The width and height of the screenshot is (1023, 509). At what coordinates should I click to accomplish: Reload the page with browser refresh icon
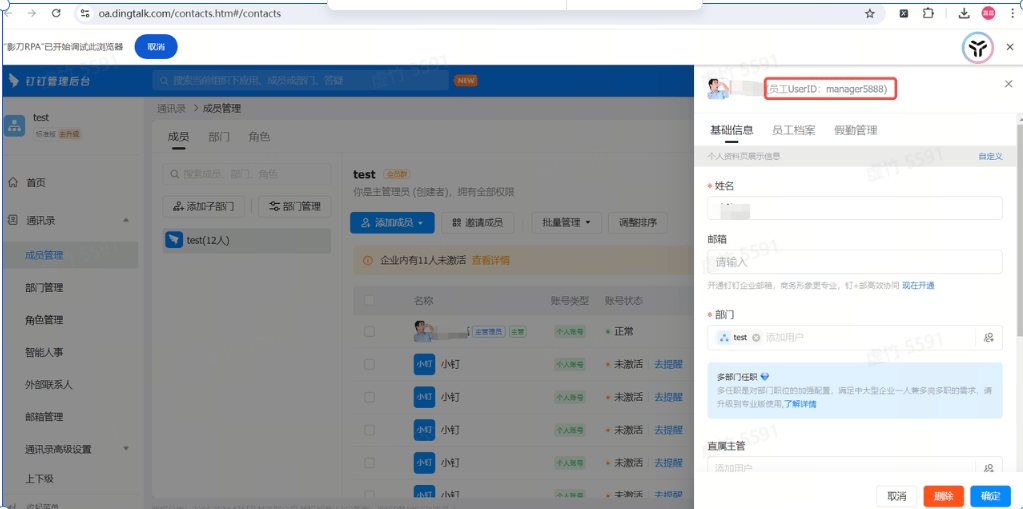pyautogui.click(x=56, y=13)
